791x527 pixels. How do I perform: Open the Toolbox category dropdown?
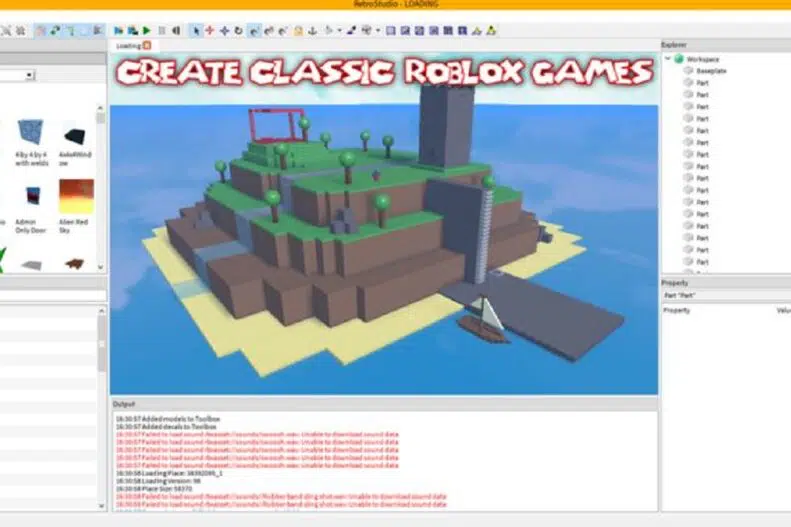pos(30,75)
